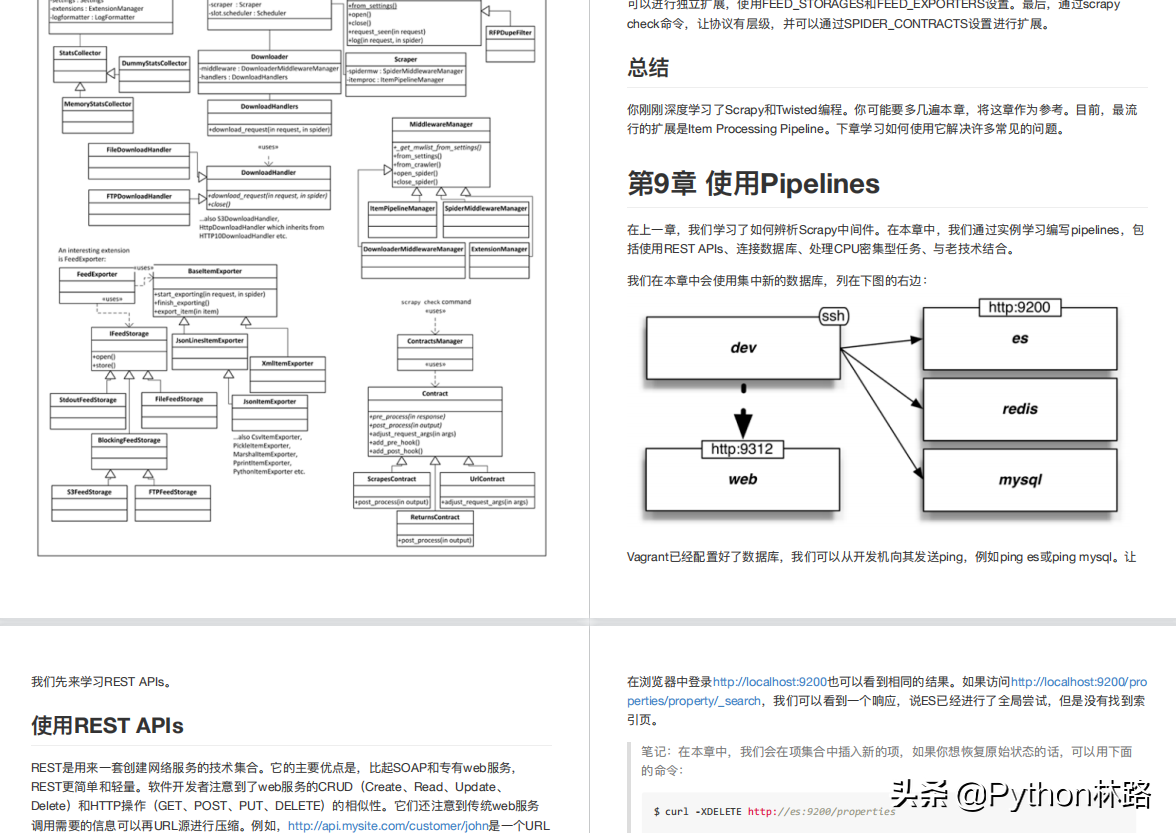Click the BlockingFeedStorage class box
The height and width of the screenshot is (833, 1176).
pos(129,451)
